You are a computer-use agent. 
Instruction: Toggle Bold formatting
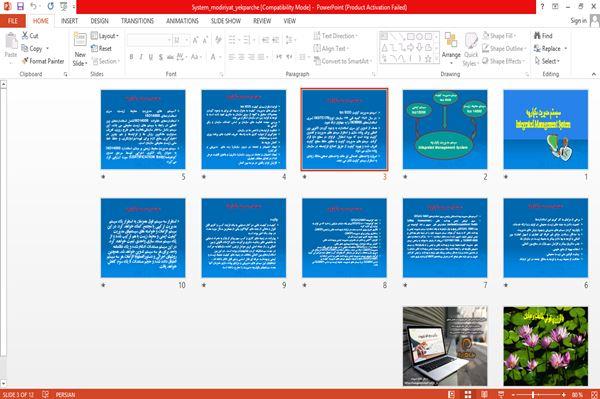(x=131, y=57)
